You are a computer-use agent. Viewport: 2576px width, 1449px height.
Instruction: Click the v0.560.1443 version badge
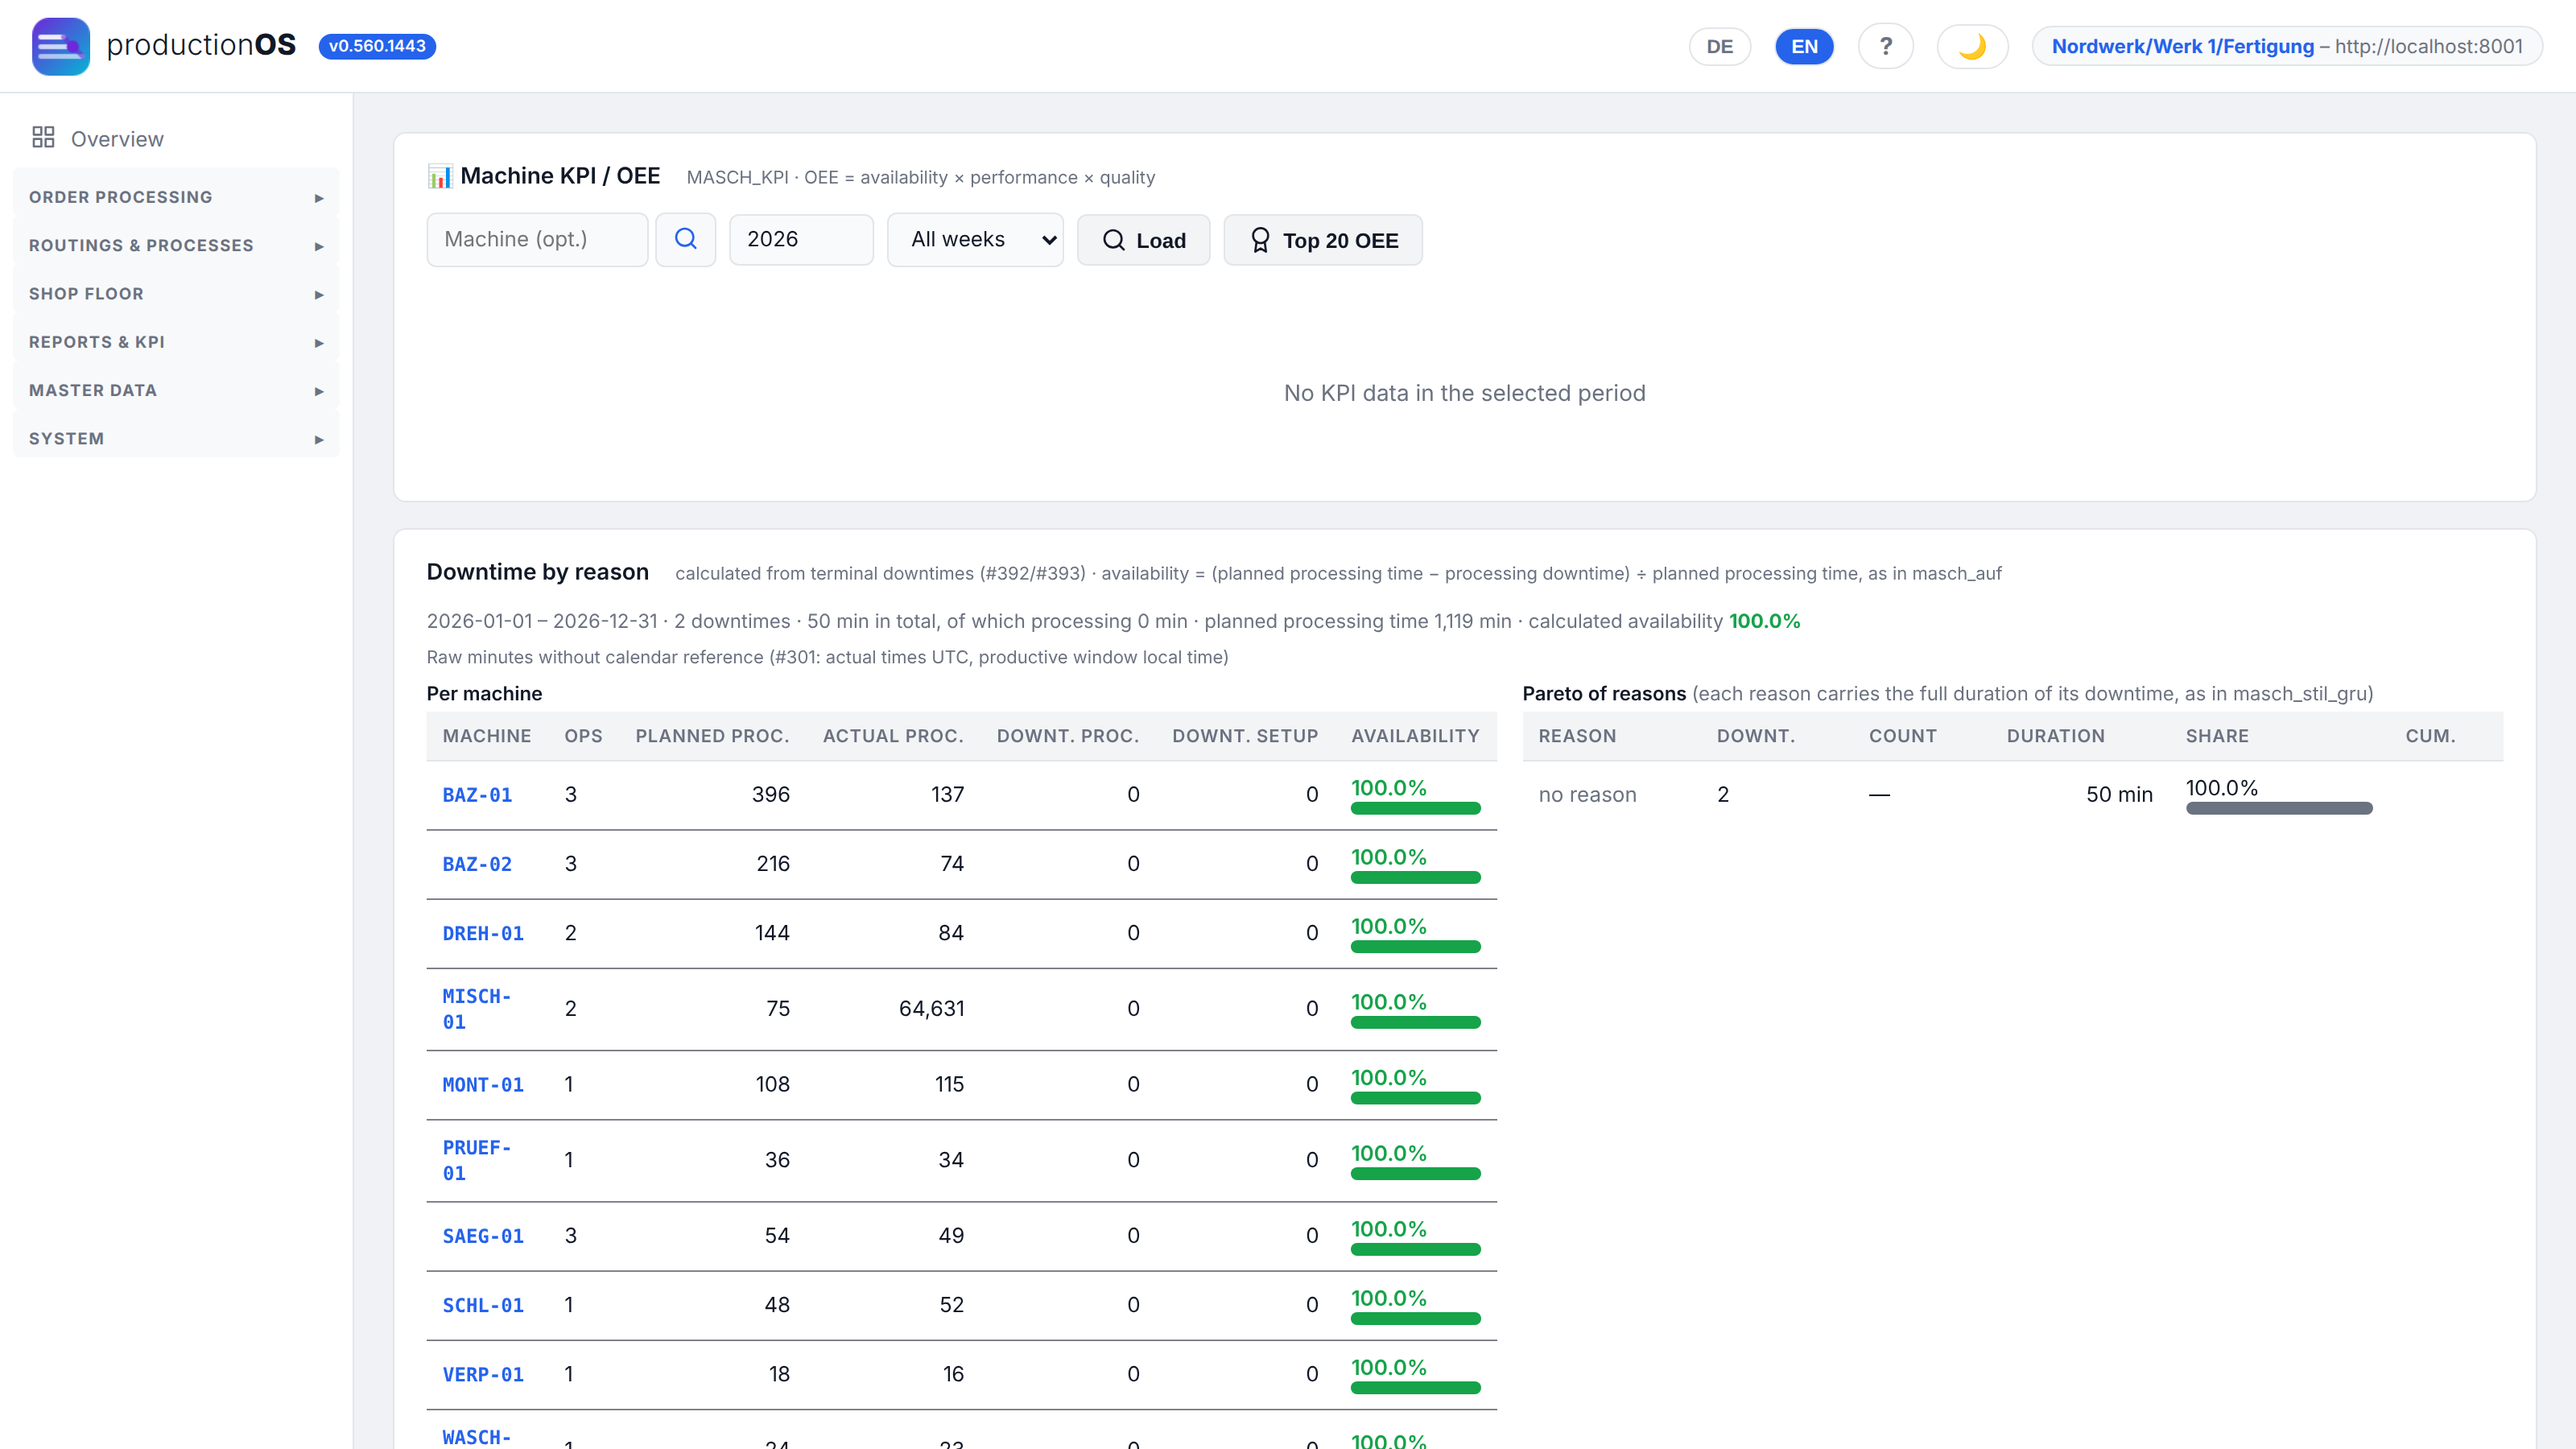point(377,46)
